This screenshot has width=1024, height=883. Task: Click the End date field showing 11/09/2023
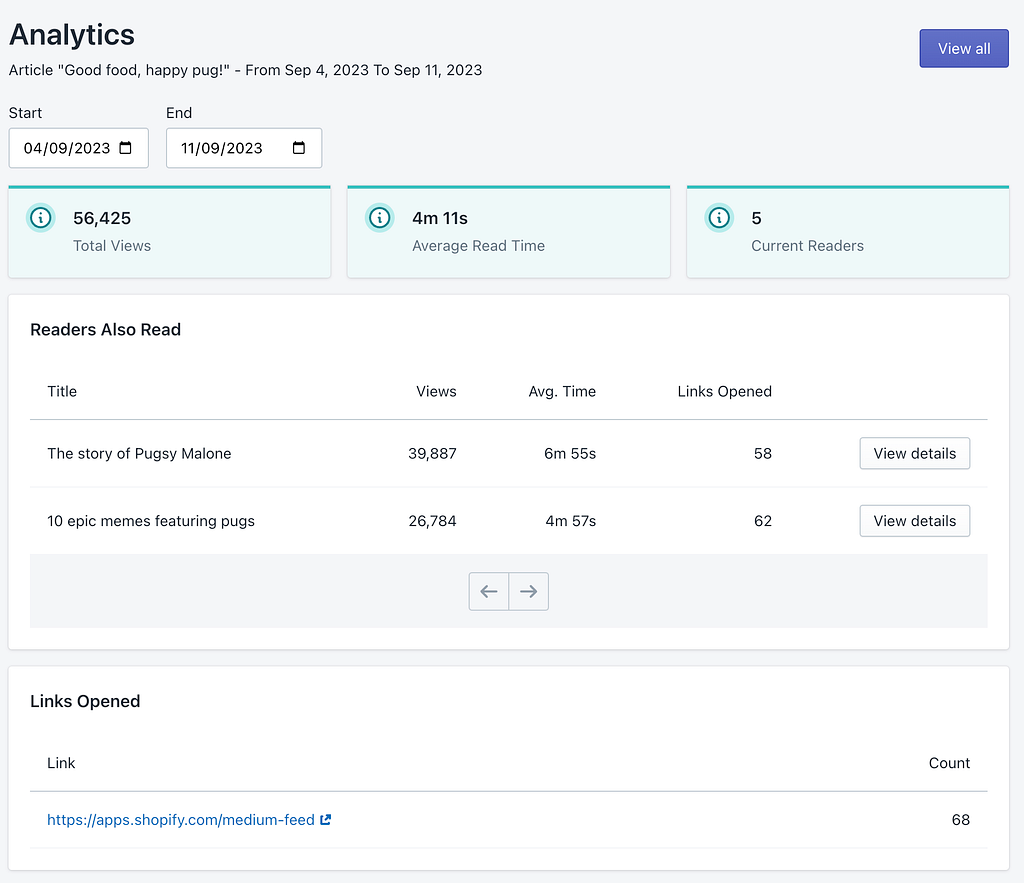222,148
